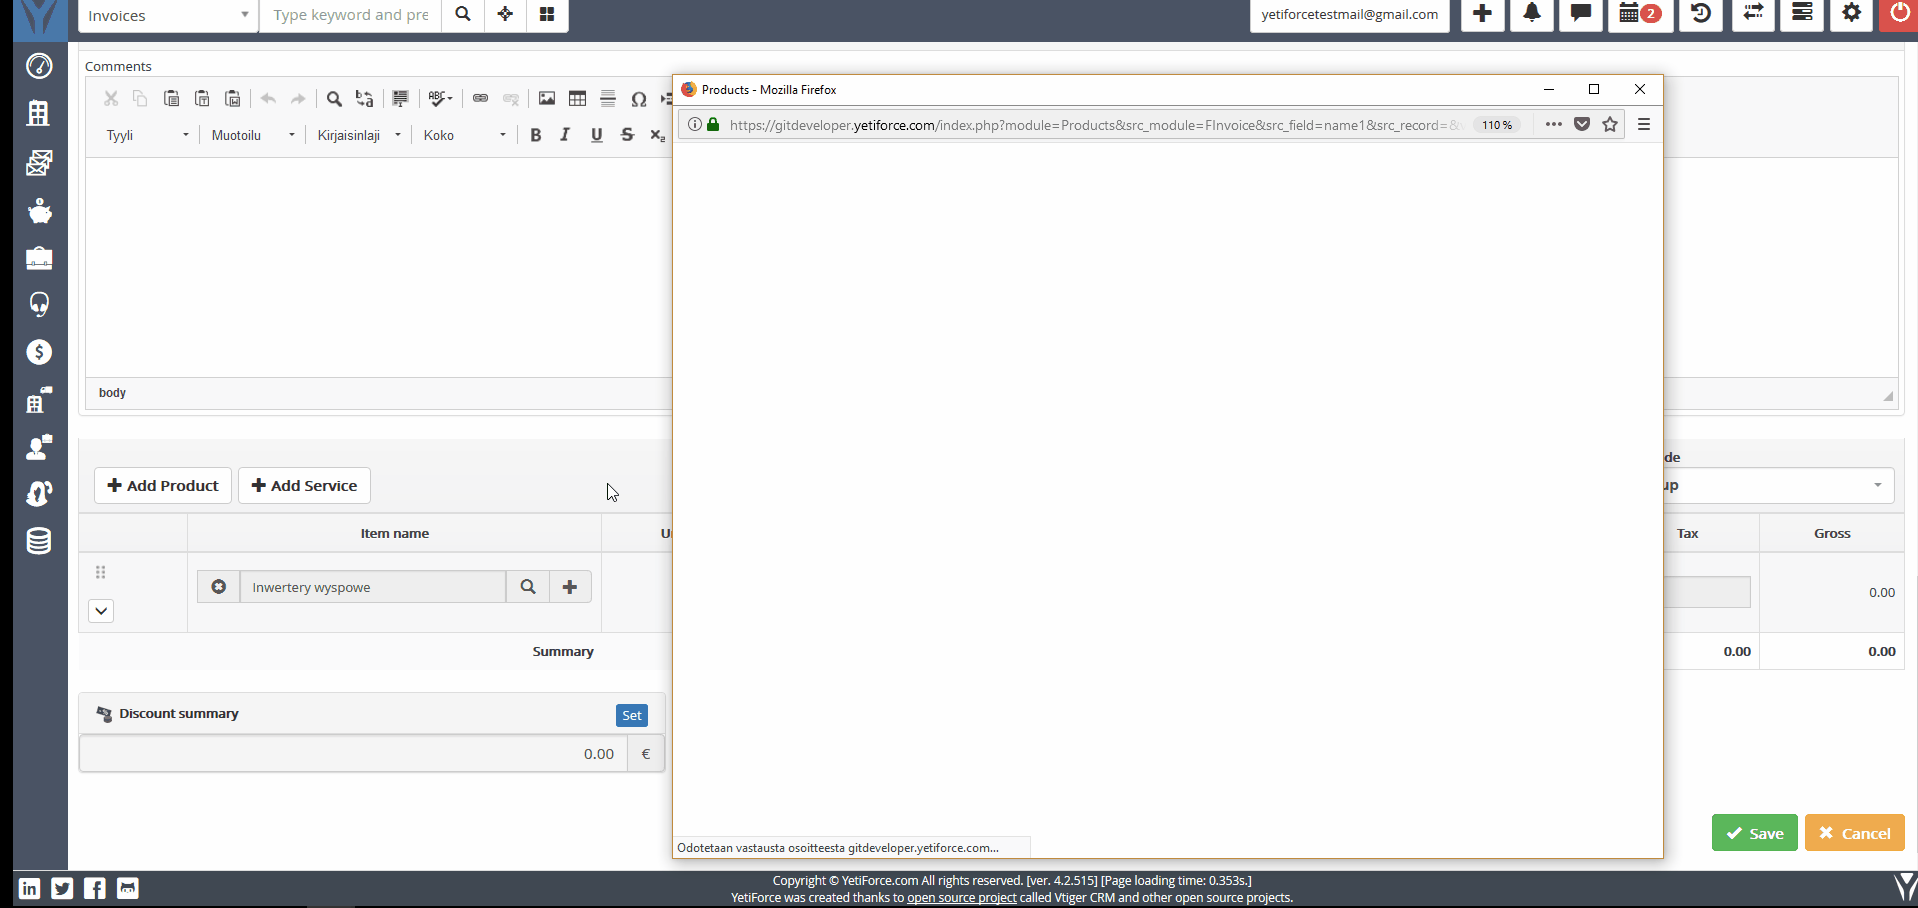Image resolution: width=1918 pixels, height=908 pixels.
Task: Insert a special character symbol
Action: tap(641, 98)
